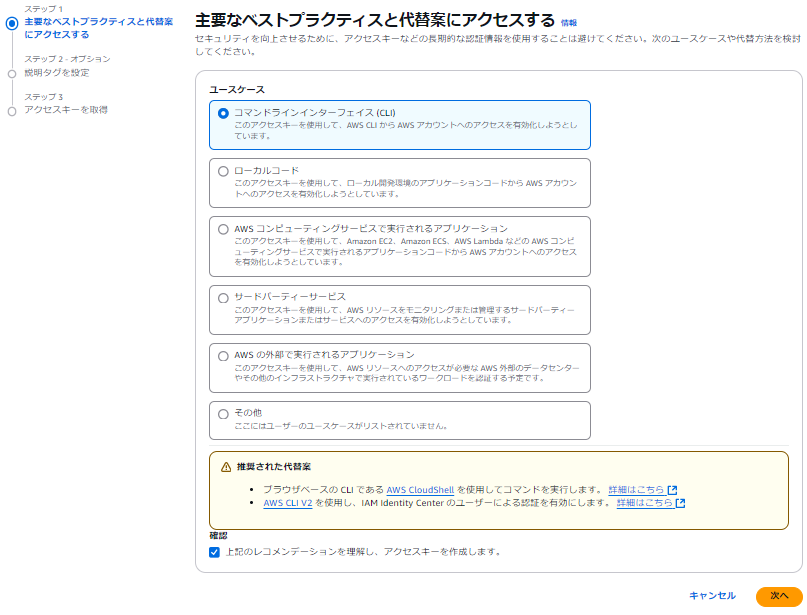Click the ローカルコード description text
Viewport: 807px width, 615px height.
(x=406, y=188)
